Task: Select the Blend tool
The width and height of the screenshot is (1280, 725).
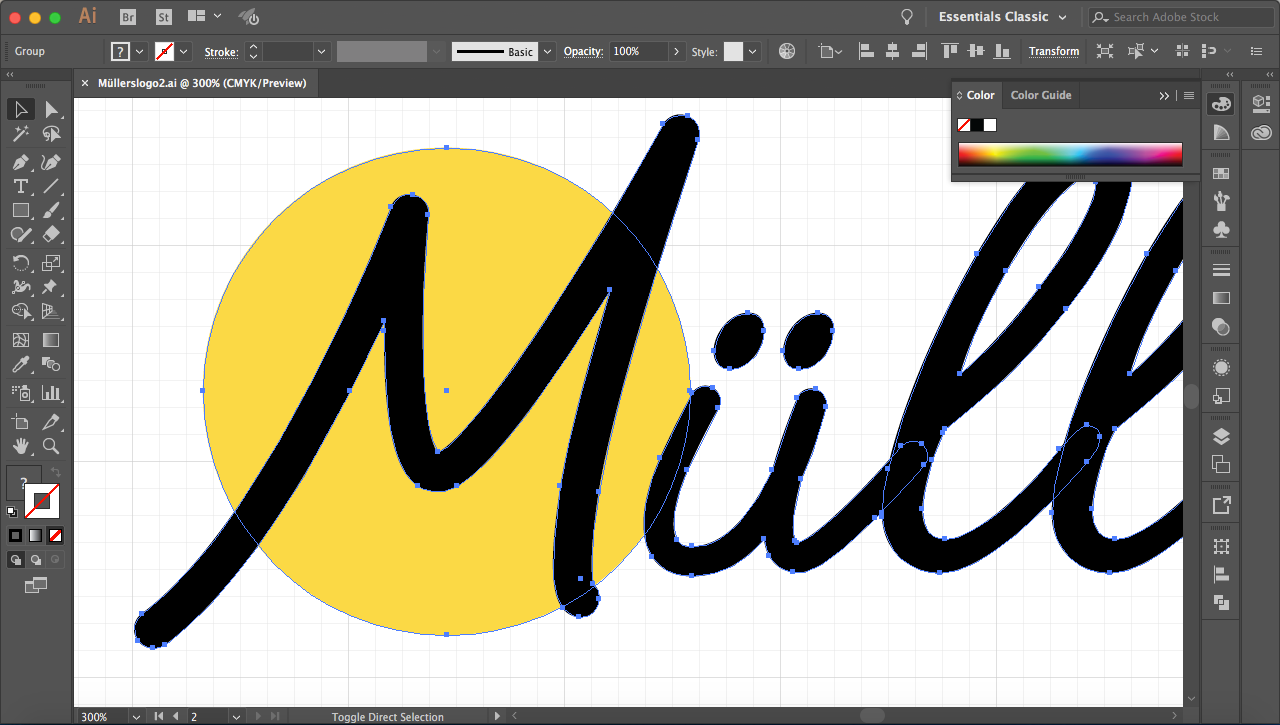Action: coord(51,364)
